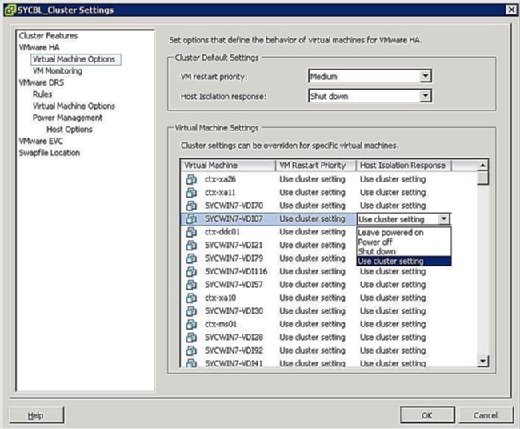520x429 pixels.
Task: Click the cluster icon in the title bar
Action: (x=10, y=10)
